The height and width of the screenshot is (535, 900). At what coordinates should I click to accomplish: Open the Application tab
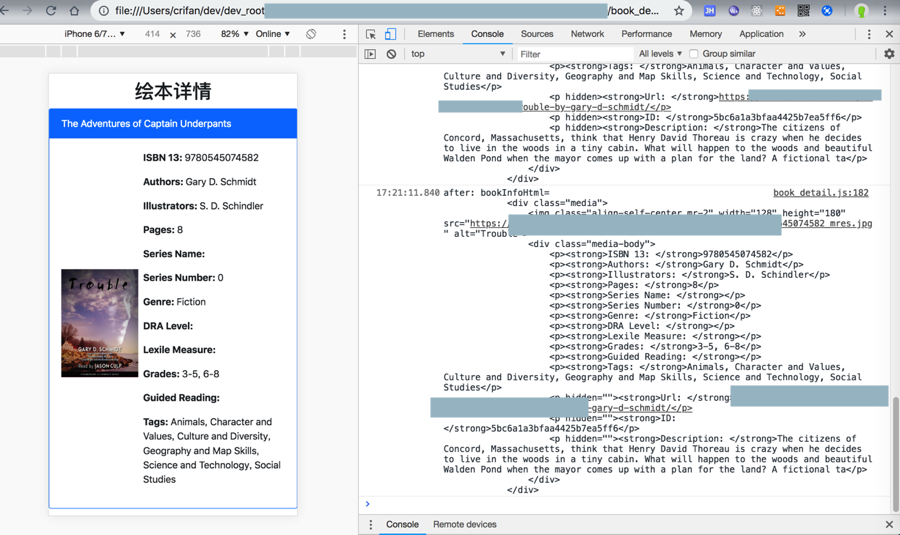point(761,34)
